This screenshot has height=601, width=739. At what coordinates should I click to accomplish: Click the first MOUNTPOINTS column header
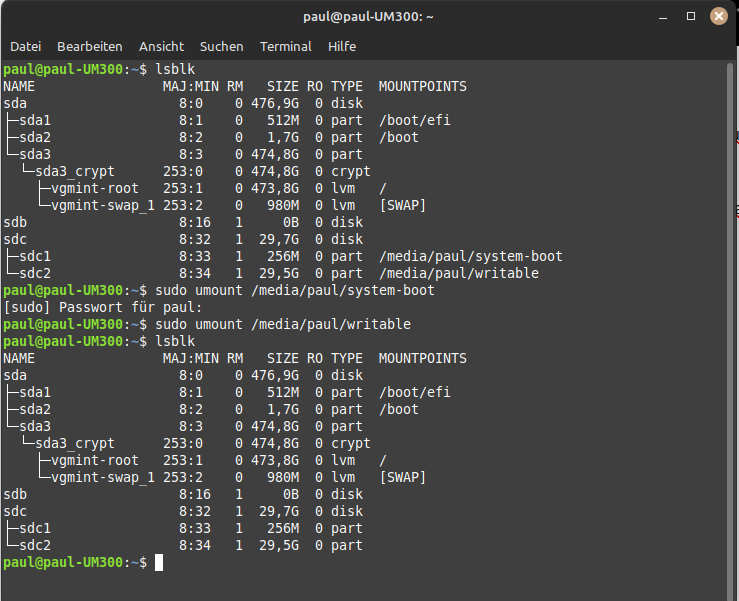[x=422, y=86]
